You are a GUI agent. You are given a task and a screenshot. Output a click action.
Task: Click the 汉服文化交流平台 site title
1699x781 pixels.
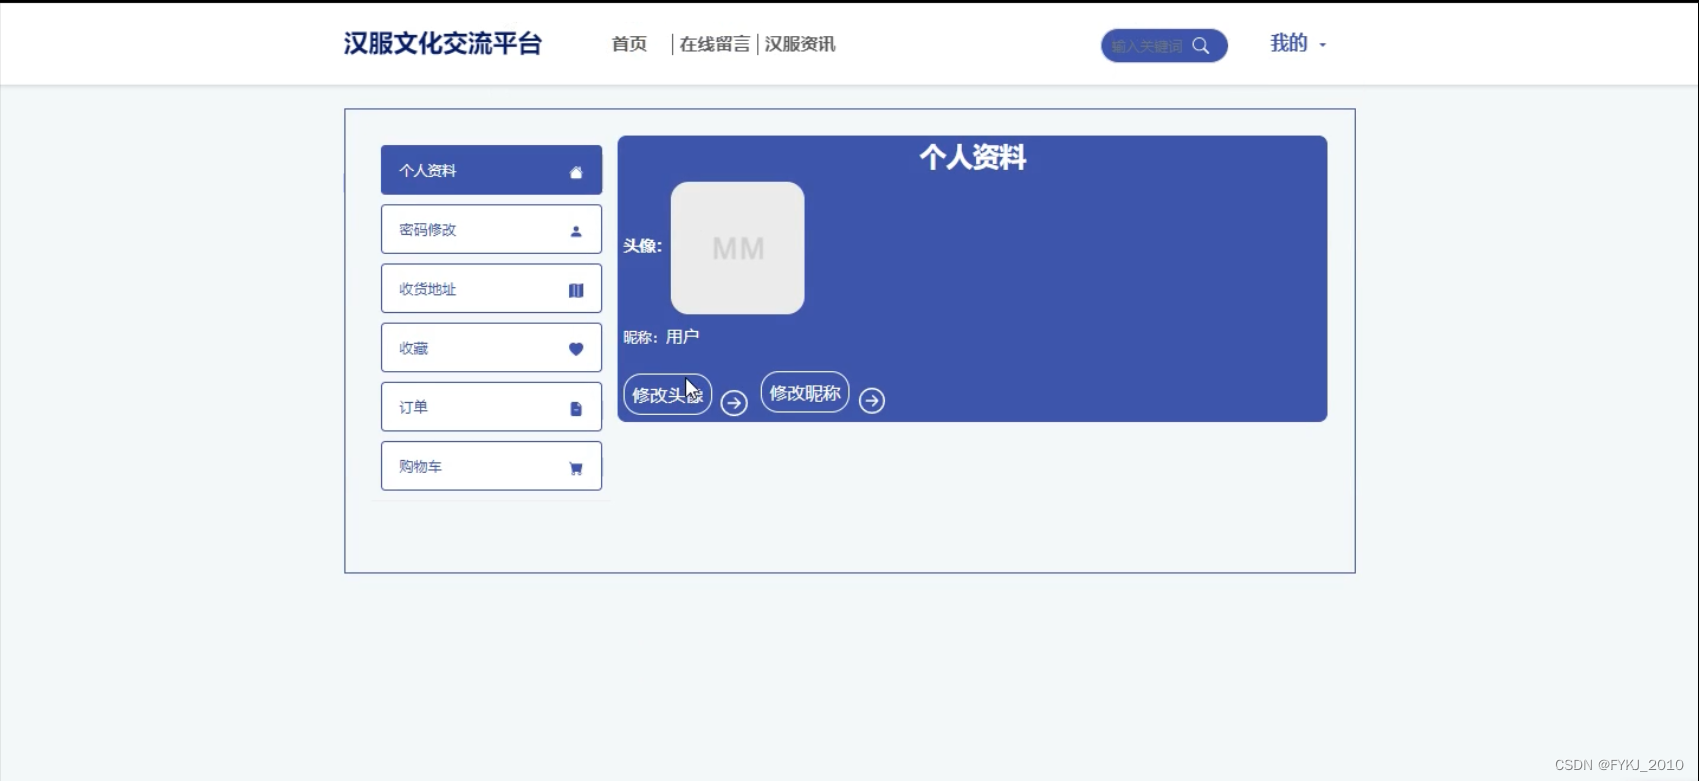coord(443,43)
